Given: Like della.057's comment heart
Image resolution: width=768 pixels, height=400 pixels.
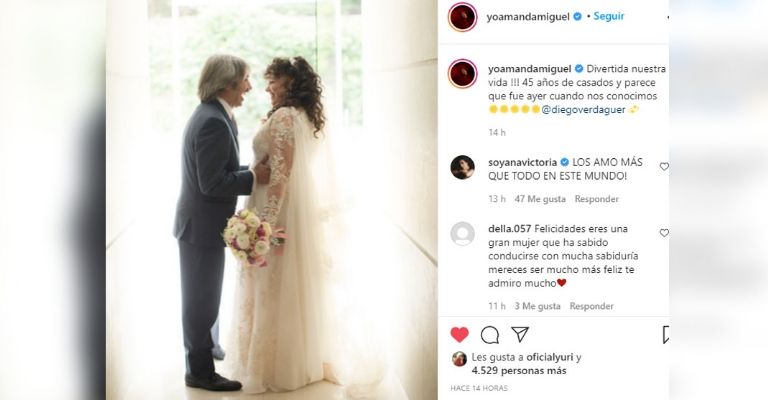Looking at the screenshot, I should (664, 233).
